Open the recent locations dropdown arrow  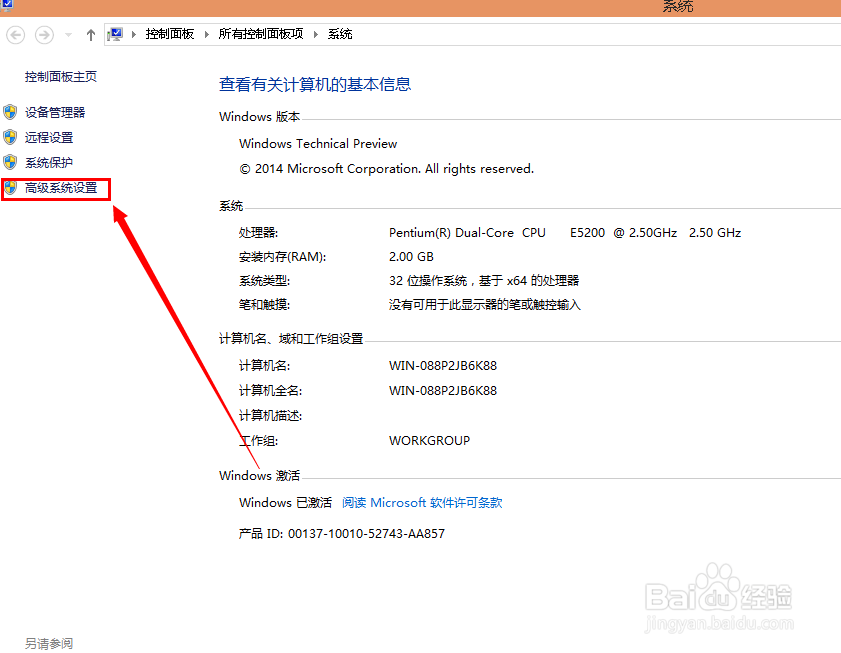click(x=68, y=35)
